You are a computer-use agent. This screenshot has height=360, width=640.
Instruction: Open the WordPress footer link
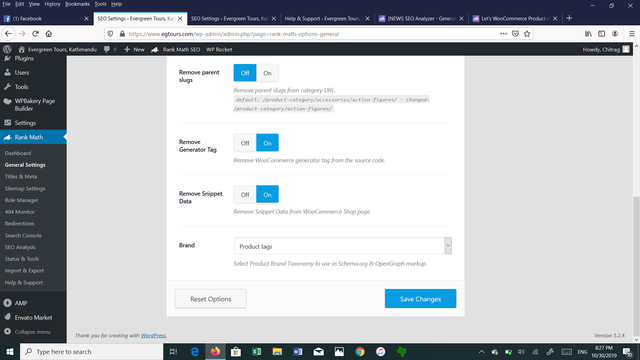153,336
